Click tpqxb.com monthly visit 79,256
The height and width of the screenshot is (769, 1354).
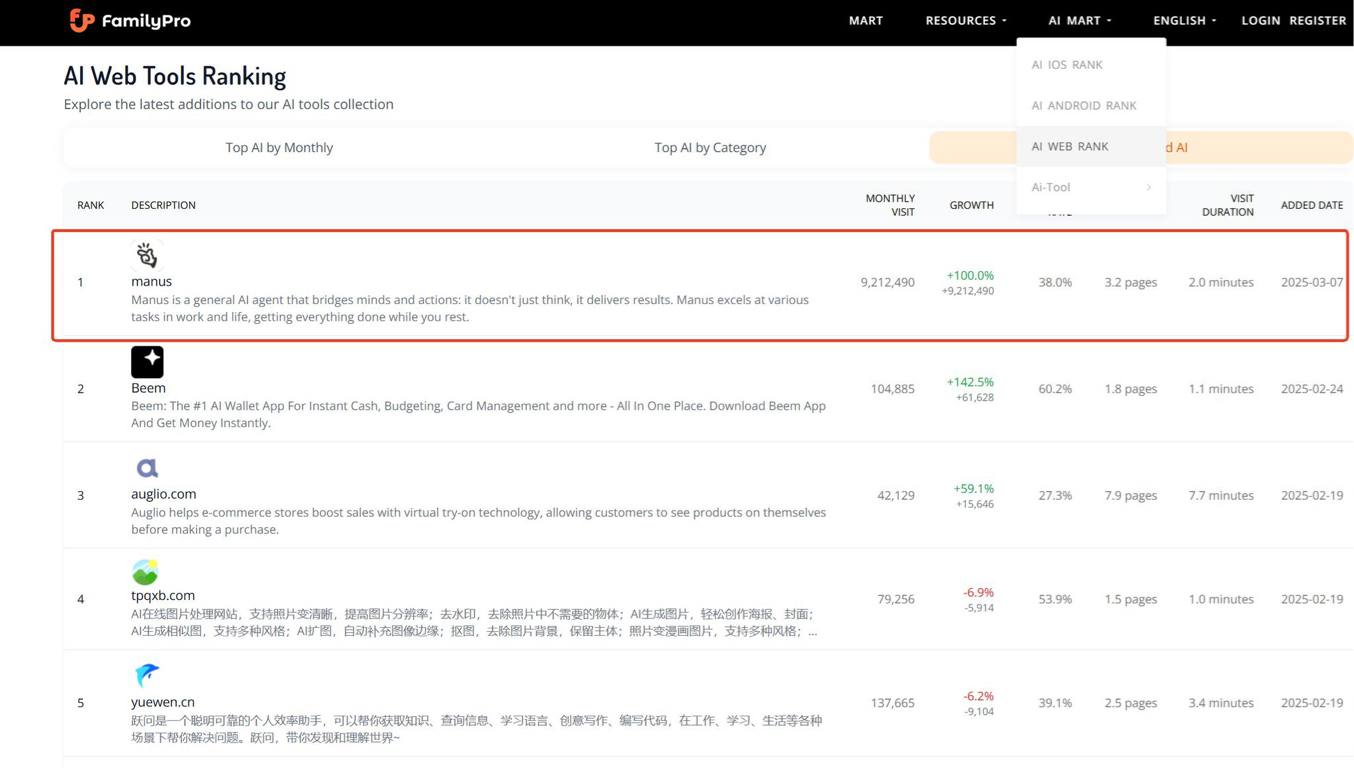click(896, 599)
